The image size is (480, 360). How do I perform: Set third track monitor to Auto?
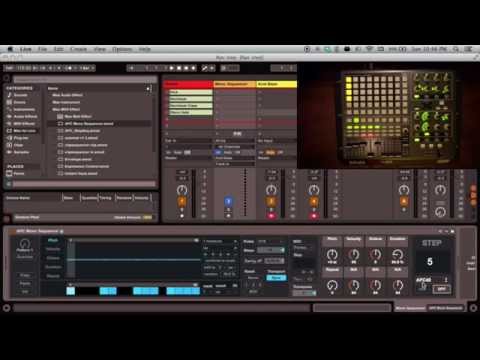tap(270, 152)
